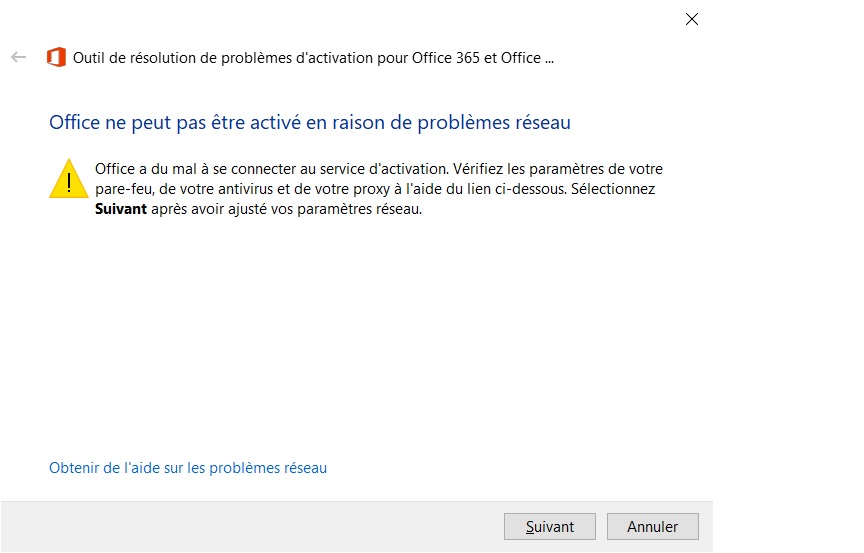
Task: Click the words 'lien ci-dessous' in the message
Action: (x=531, y=189)
